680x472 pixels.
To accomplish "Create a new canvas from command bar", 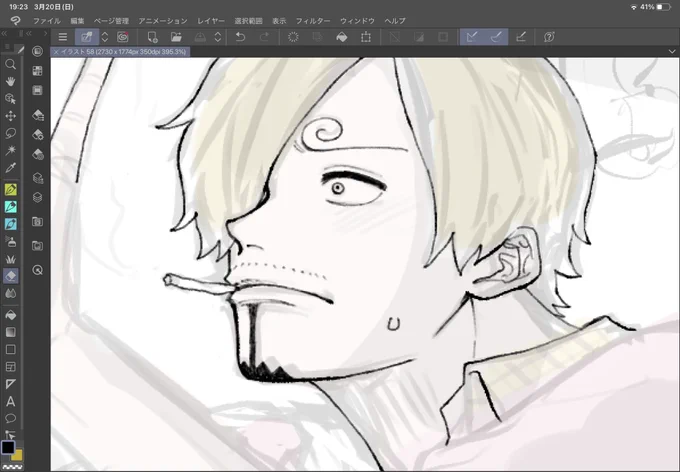I will pyautogui.click(x=152, y=37).
